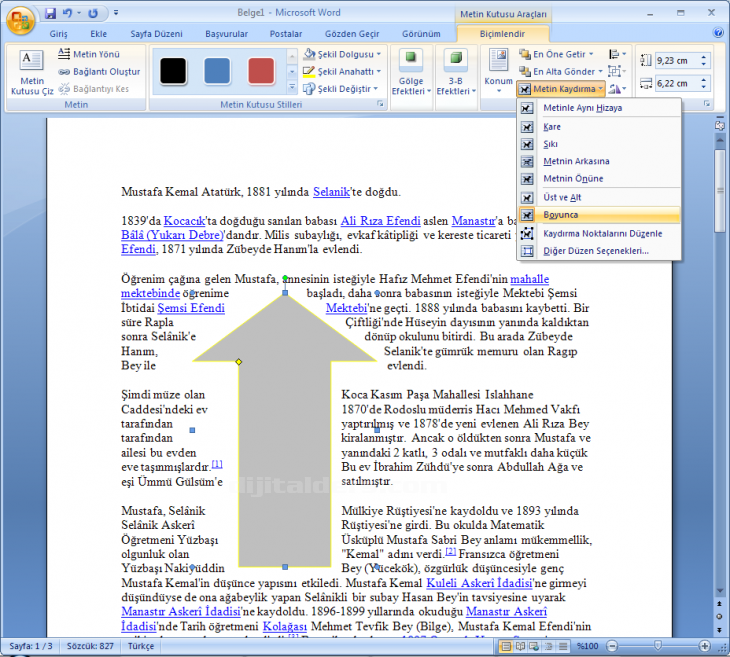Follow the Ali Rıza Efendi link

380,221
